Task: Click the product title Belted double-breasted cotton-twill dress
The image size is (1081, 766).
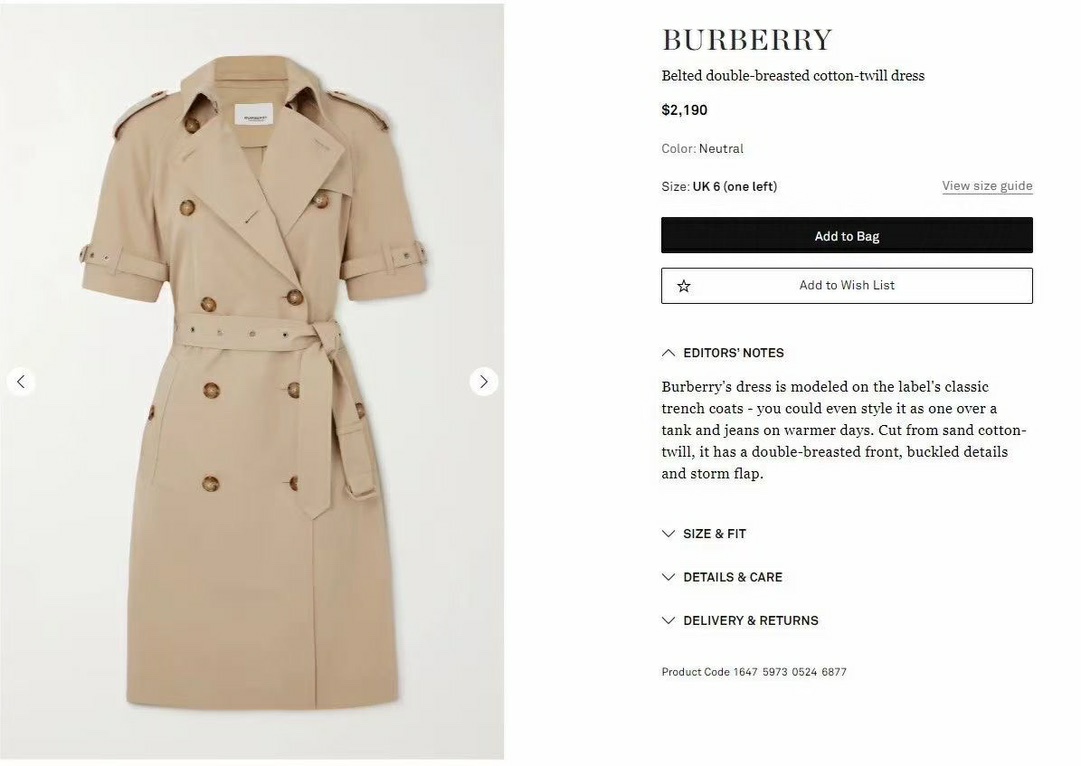Action: tap(793, 76)
